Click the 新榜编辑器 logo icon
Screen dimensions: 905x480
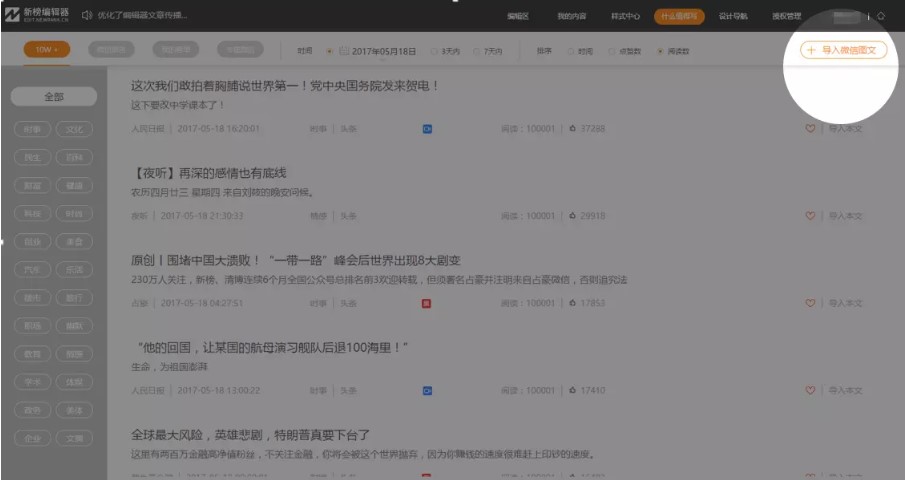tap(12, 15)
